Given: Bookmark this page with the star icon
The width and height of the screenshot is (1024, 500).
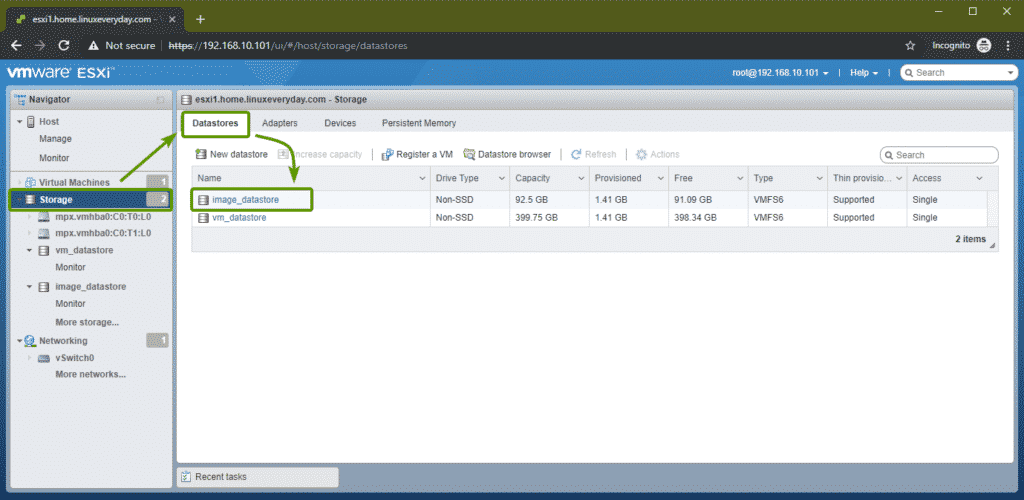Looking at the screenshot, I should click(x=910, y=45).
